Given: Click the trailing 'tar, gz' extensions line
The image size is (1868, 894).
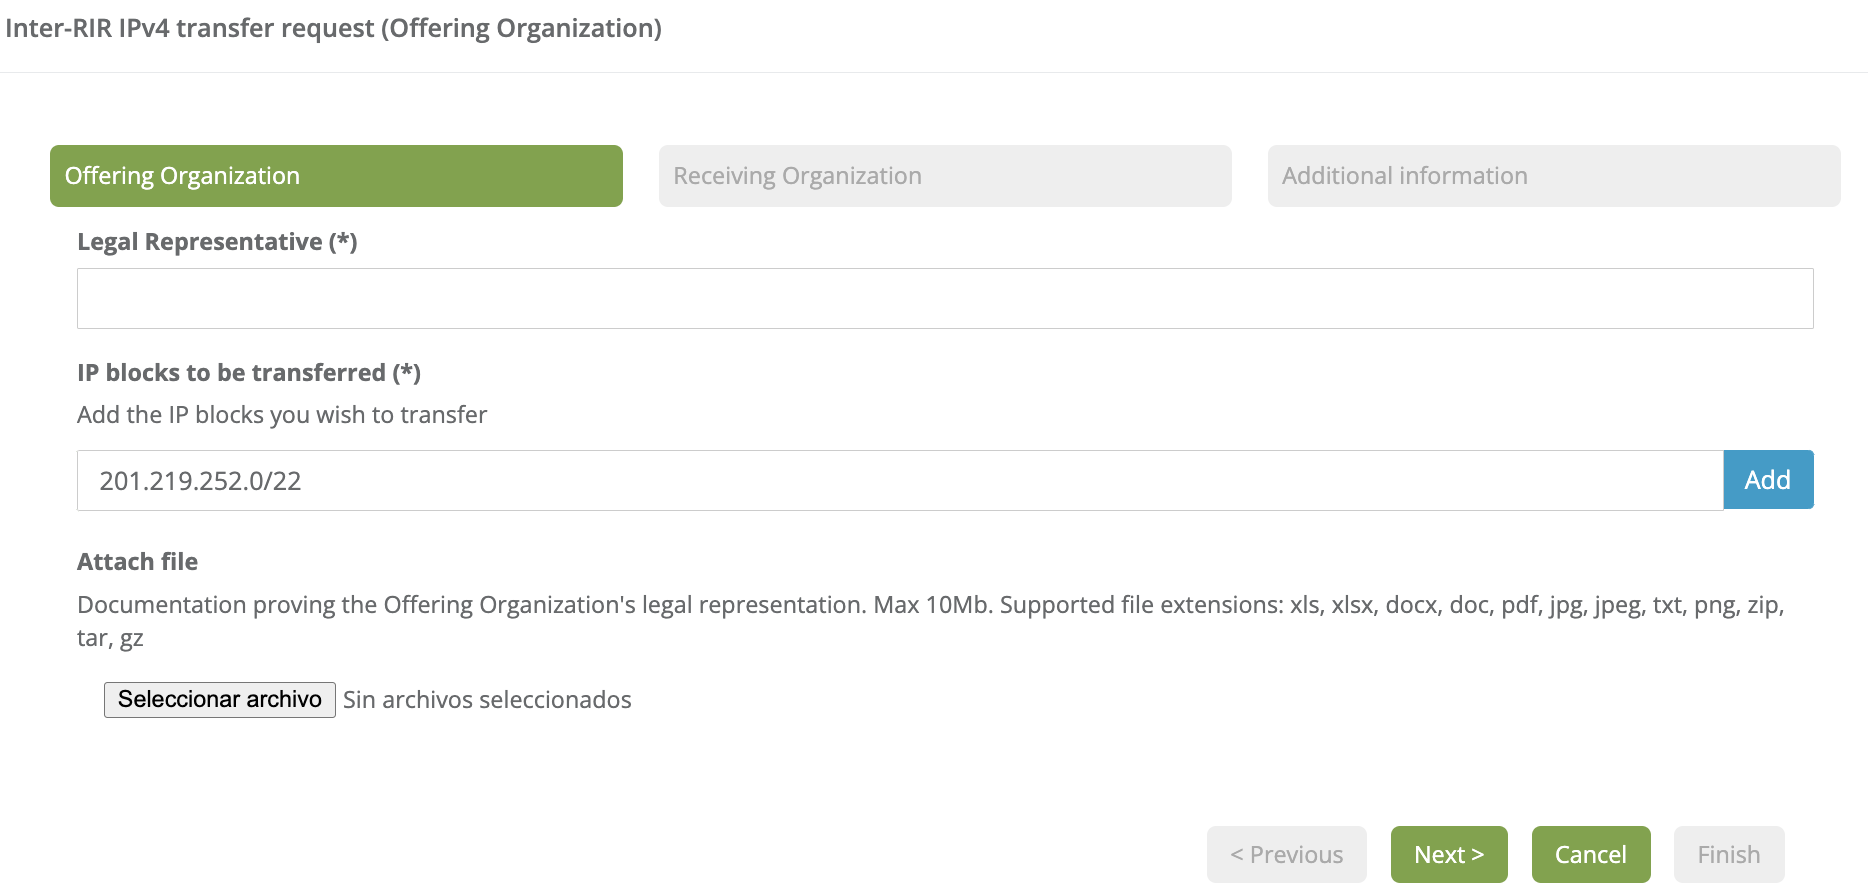Looking at the screenshot, I should 110,638.
